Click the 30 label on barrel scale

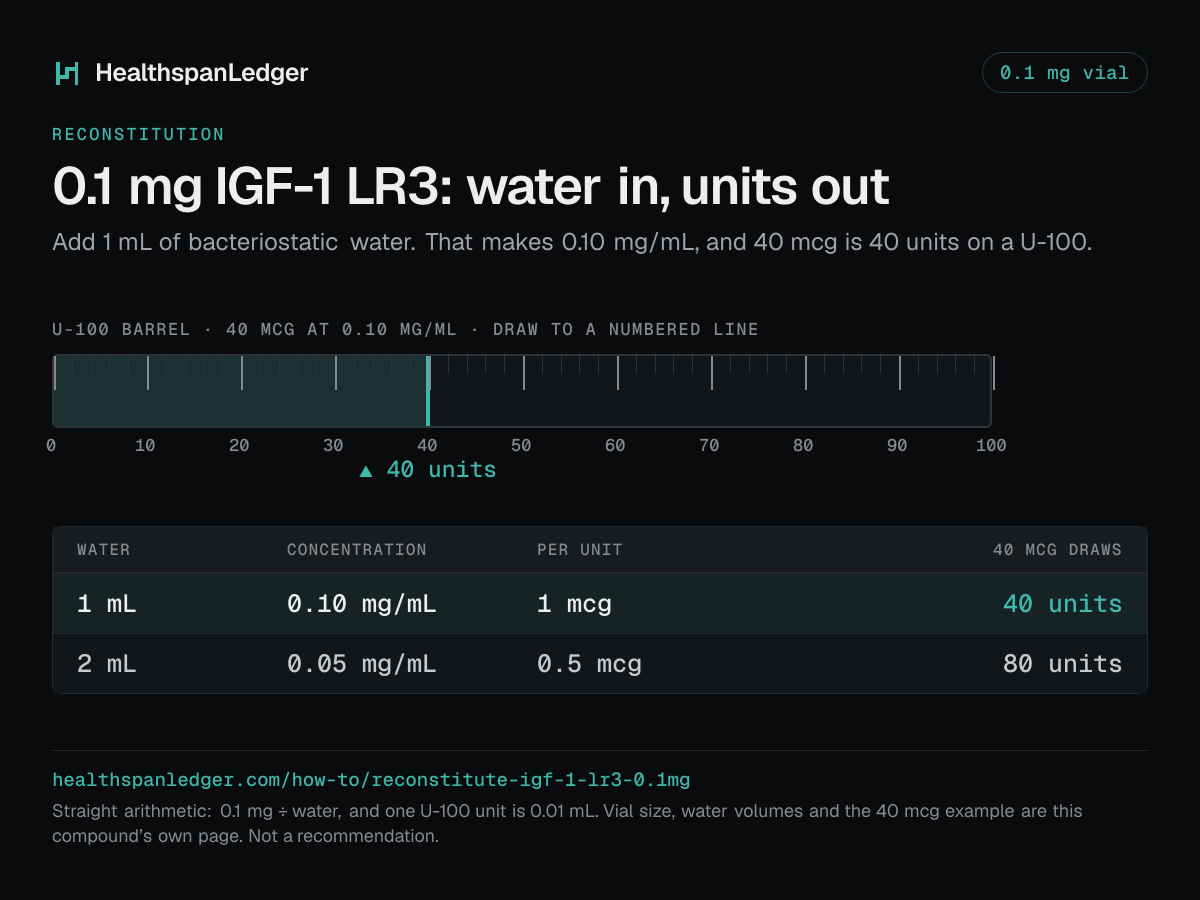(333, 446)
